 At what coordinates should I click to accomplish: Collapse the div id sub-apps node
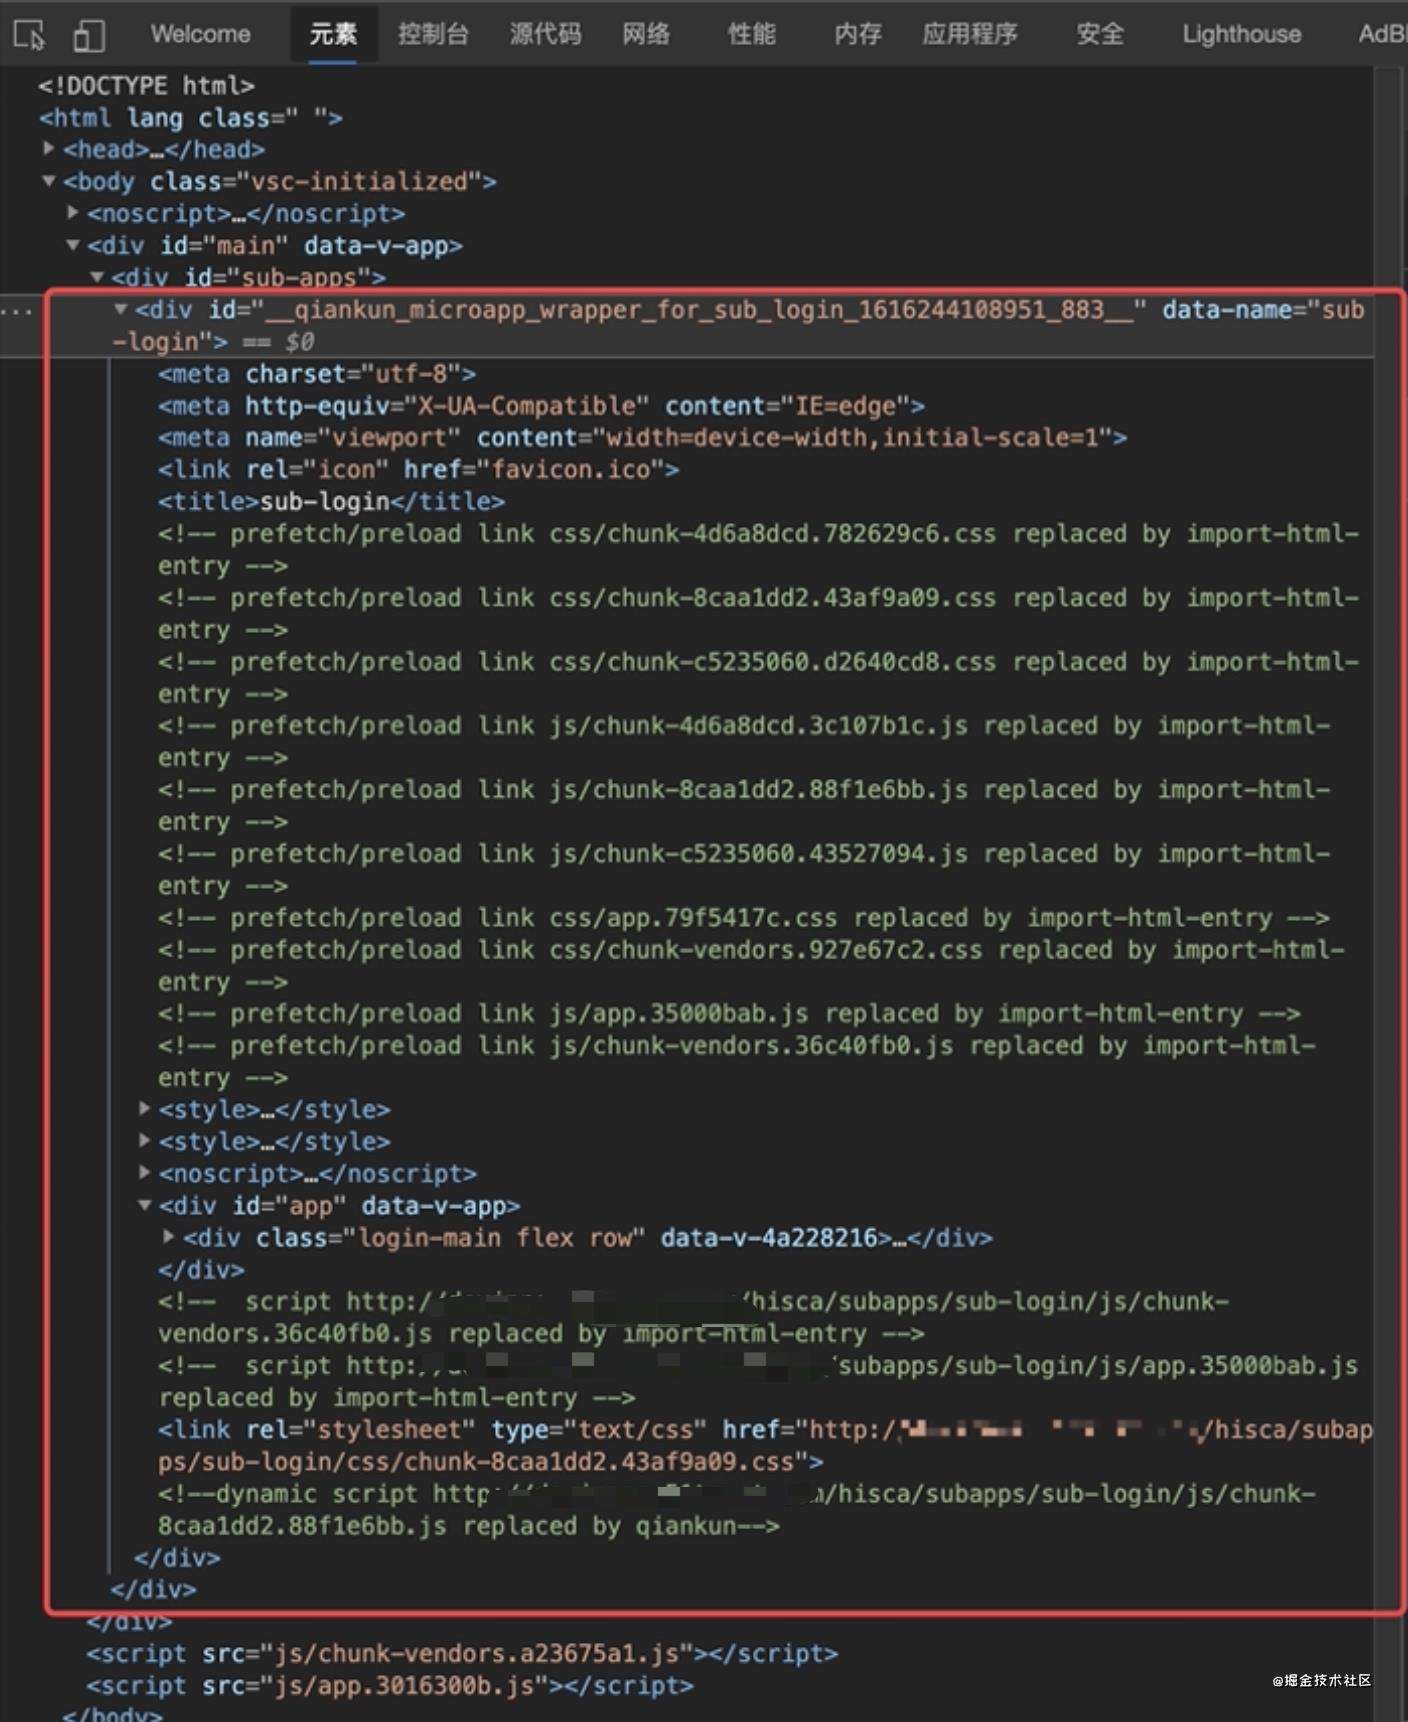97,276
